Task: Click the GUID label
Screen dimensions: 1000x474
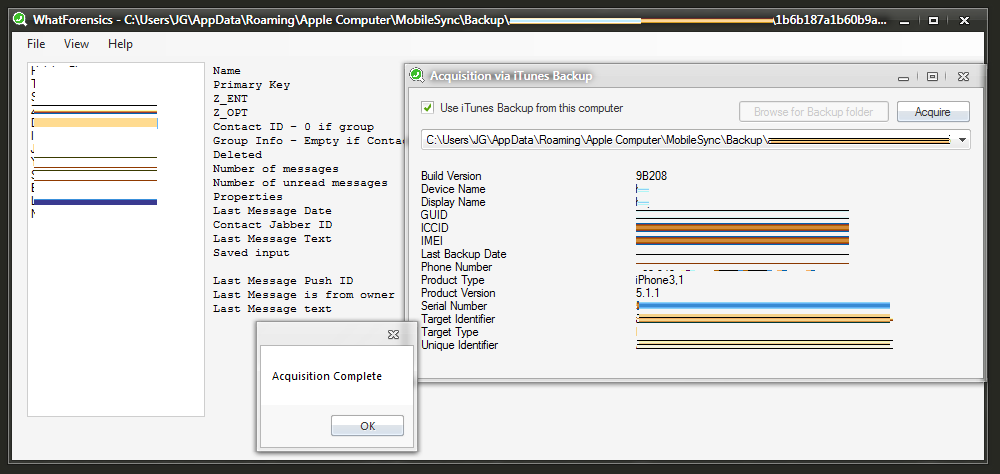Action: point(434,215)
